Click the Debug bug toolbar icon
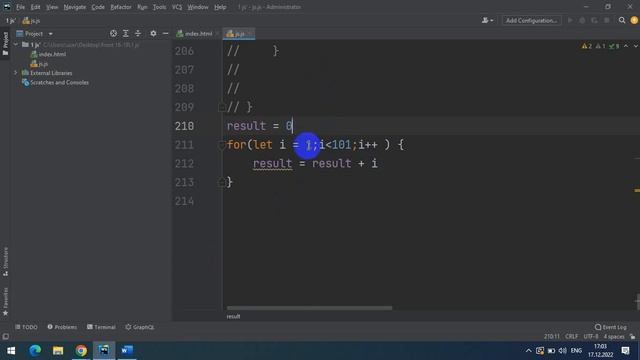640x360 pixels. click(x=582, y=20)
